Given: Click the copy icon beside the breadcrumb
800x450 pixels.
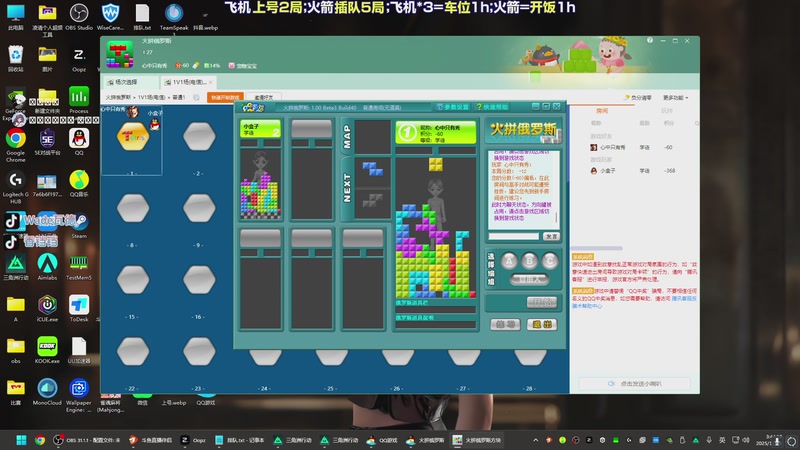Looking at the screenshot, I should tap(196, 97).
